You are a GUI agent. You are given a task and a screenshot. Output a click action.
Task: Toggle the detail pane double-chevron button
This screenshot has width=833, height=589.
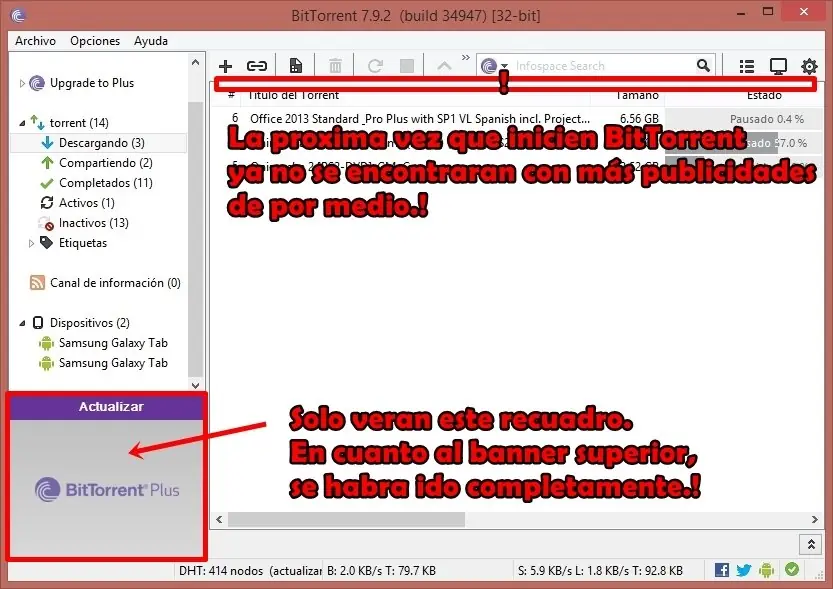pos(811,544)
